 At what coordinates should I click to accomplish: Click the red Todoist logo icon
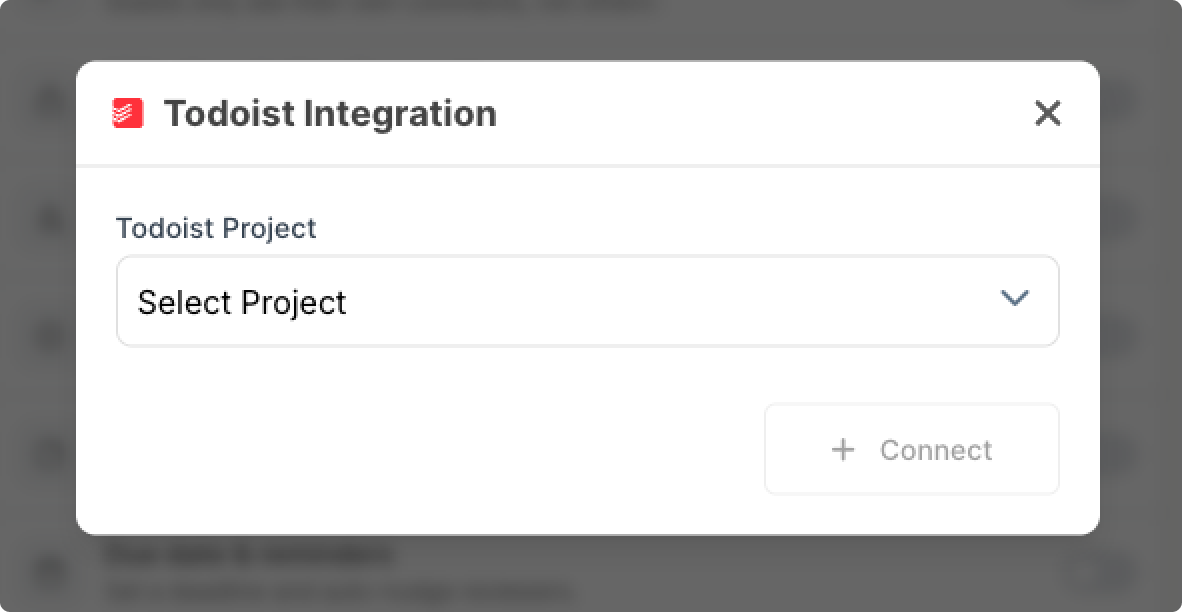[127, 113]
